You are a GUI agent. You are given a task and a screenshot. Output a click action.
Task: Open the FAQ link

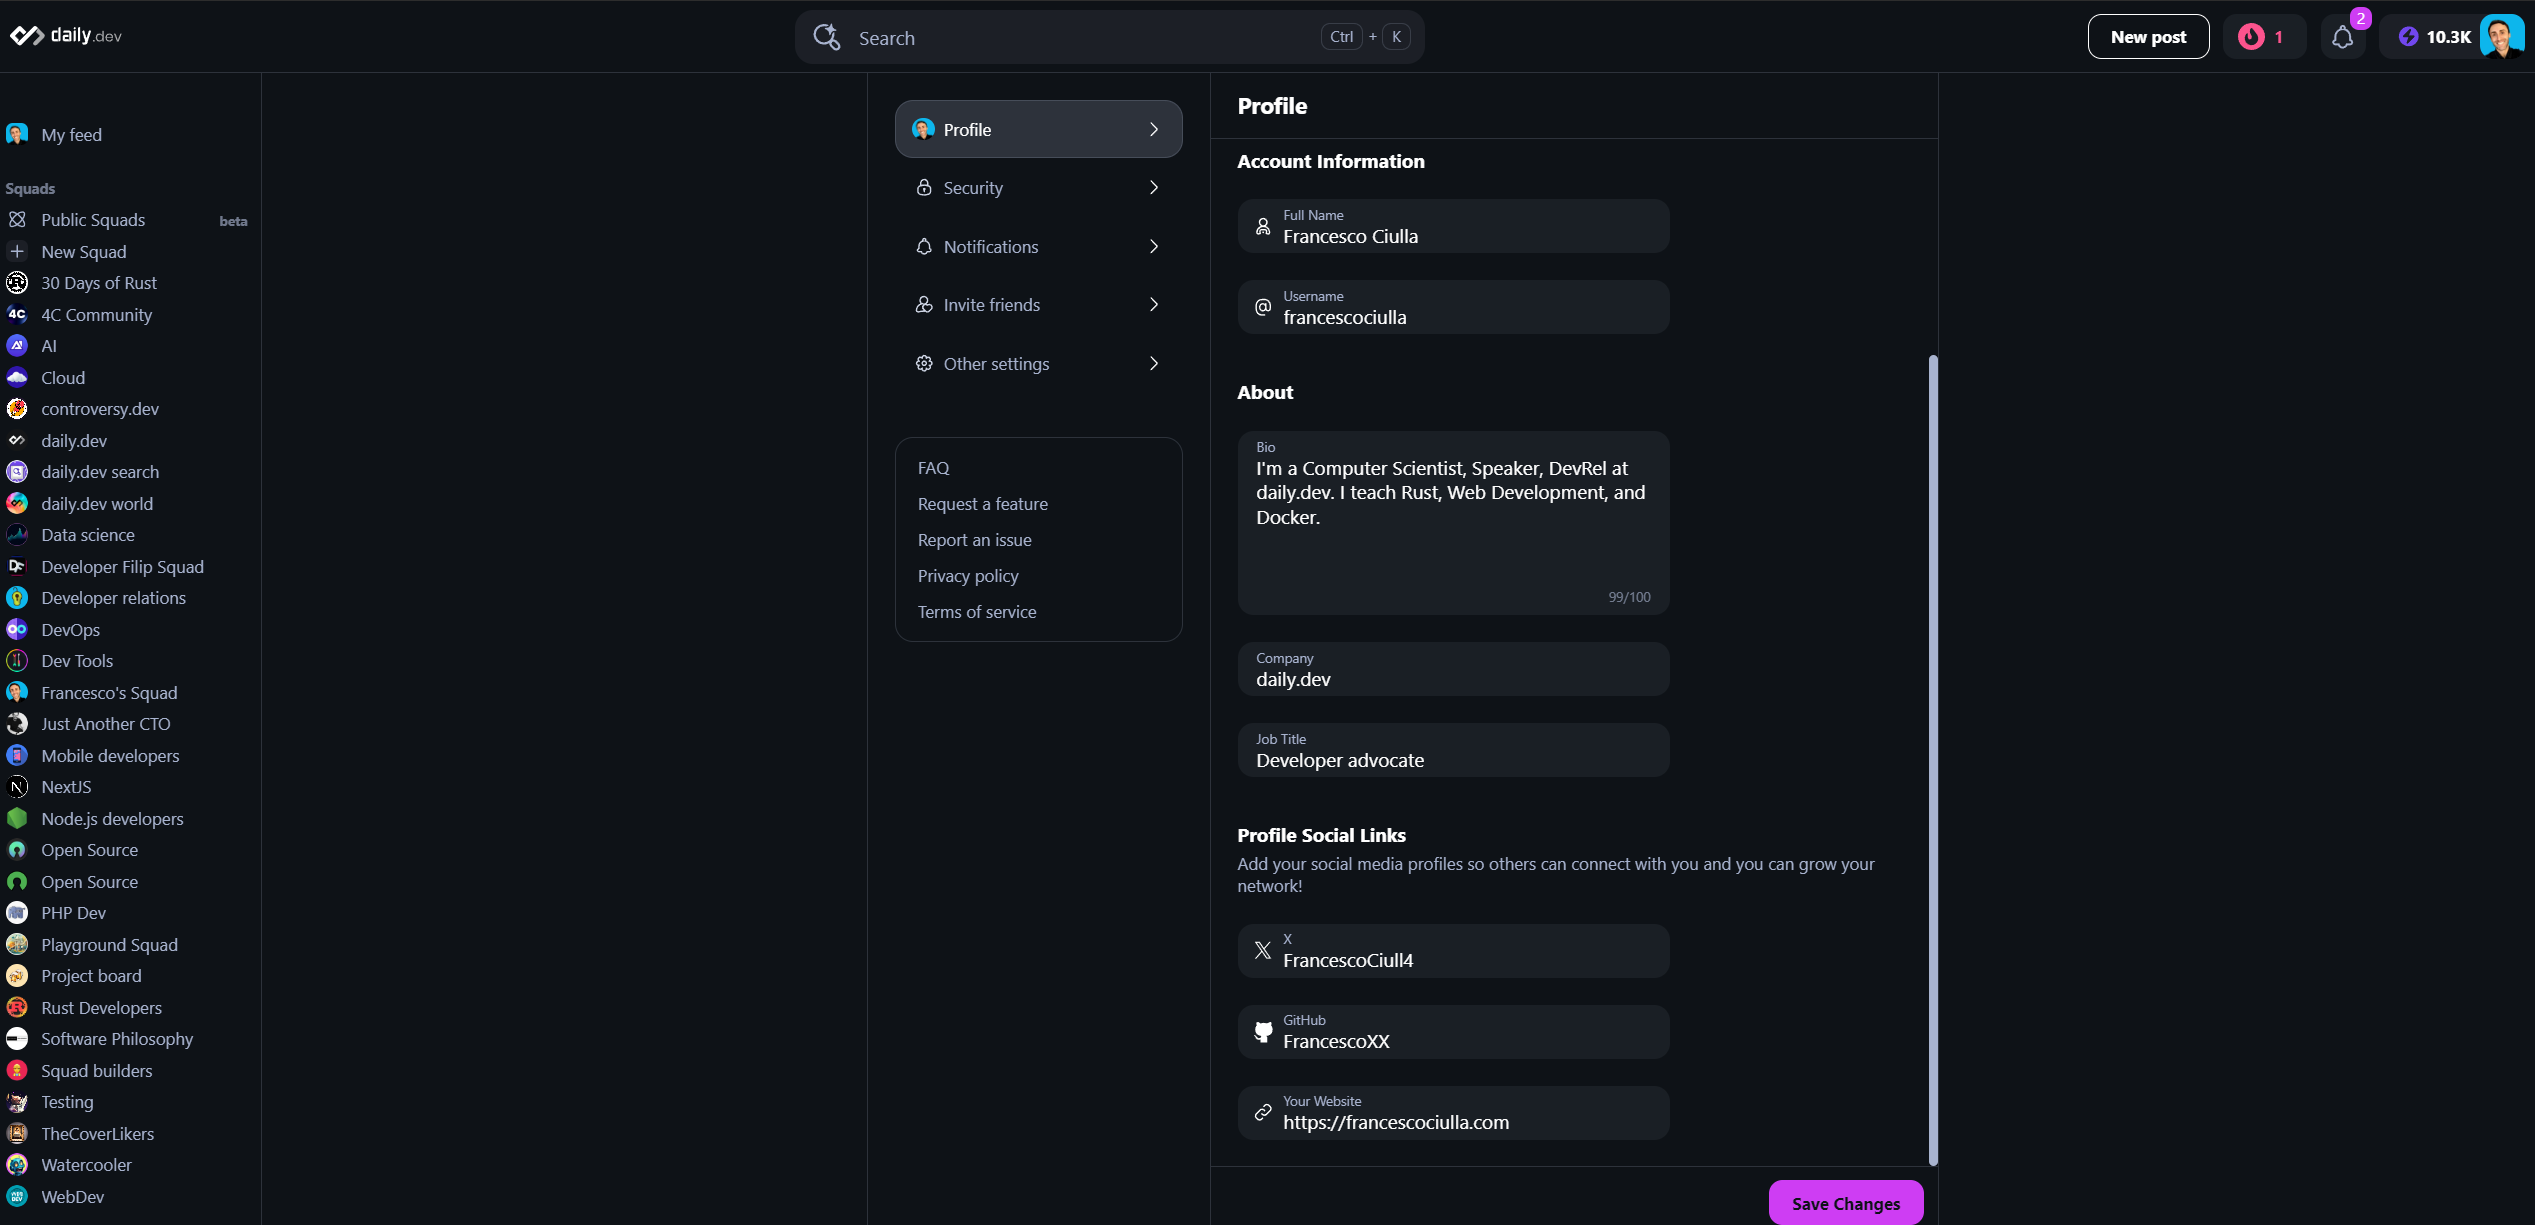tap(933, 468)
